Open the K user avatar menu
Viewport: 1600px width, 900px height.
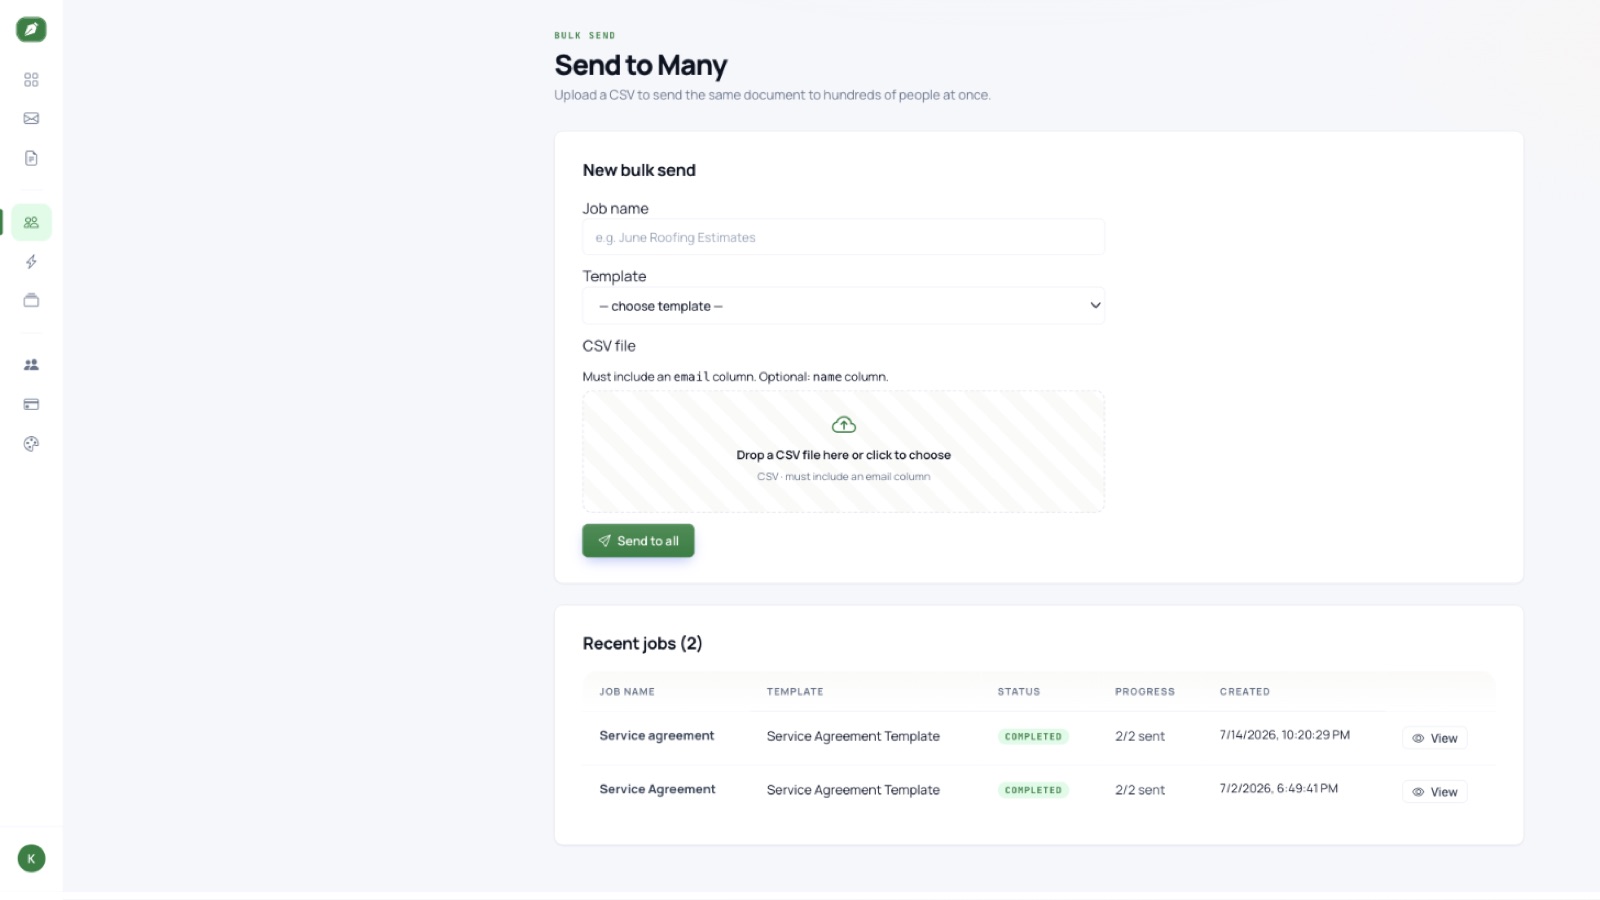tap(31, 858)
